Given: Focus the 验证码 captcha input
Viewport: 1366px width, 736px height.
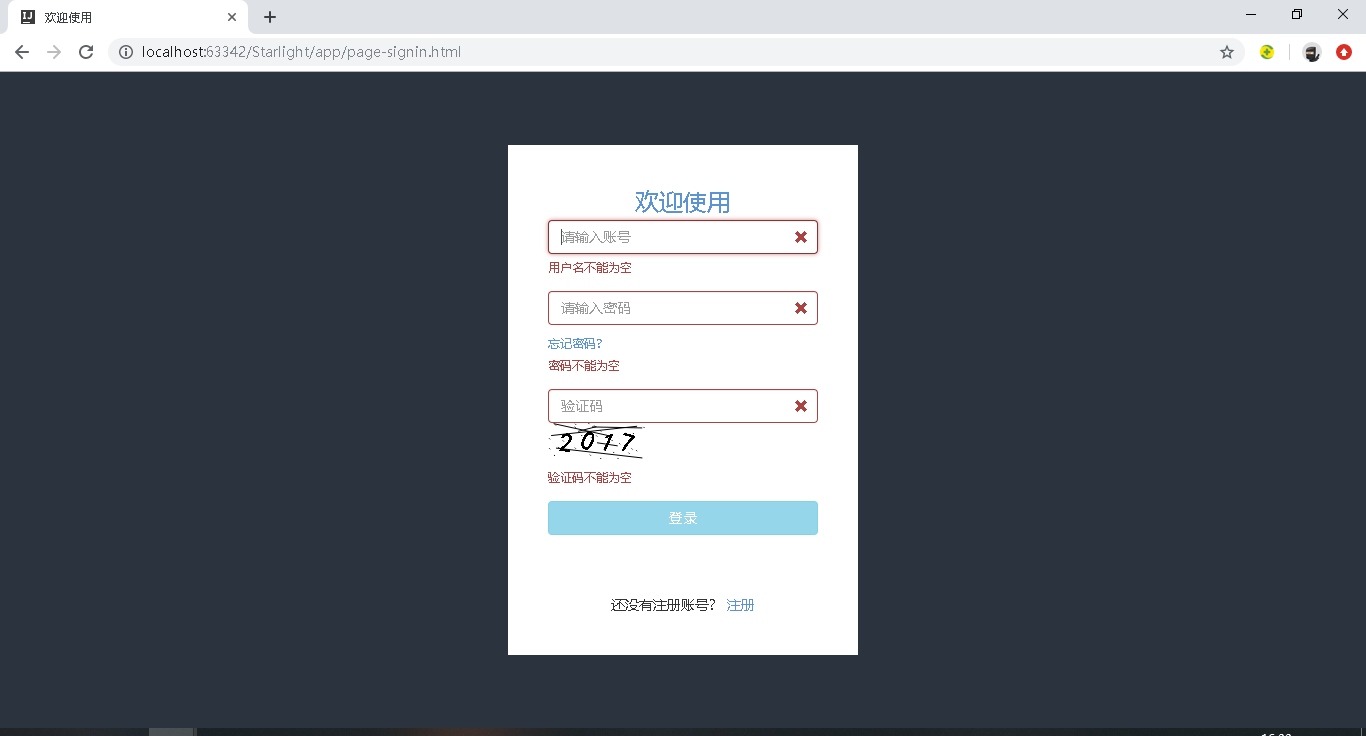Looking at the screenshot, I should point(683,406).
